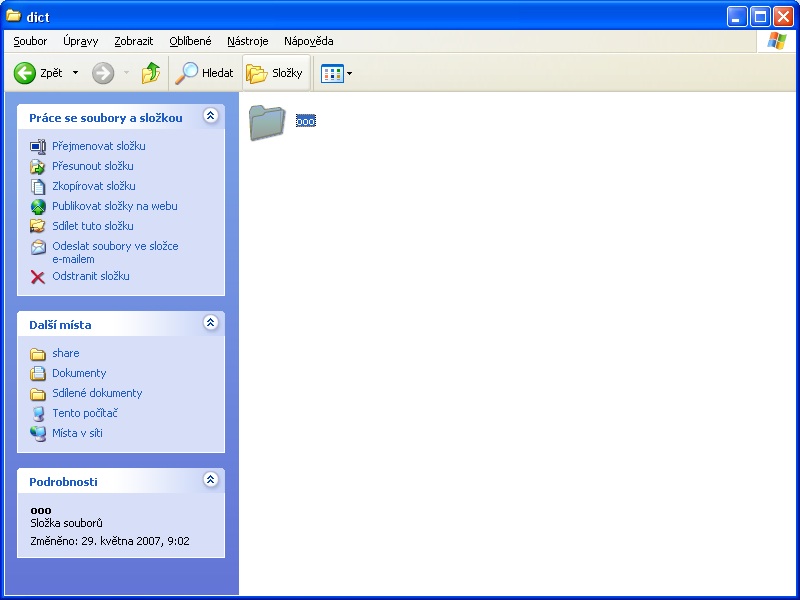
Task: Open the Zobrazit menu
Action: tap(133, 41)
